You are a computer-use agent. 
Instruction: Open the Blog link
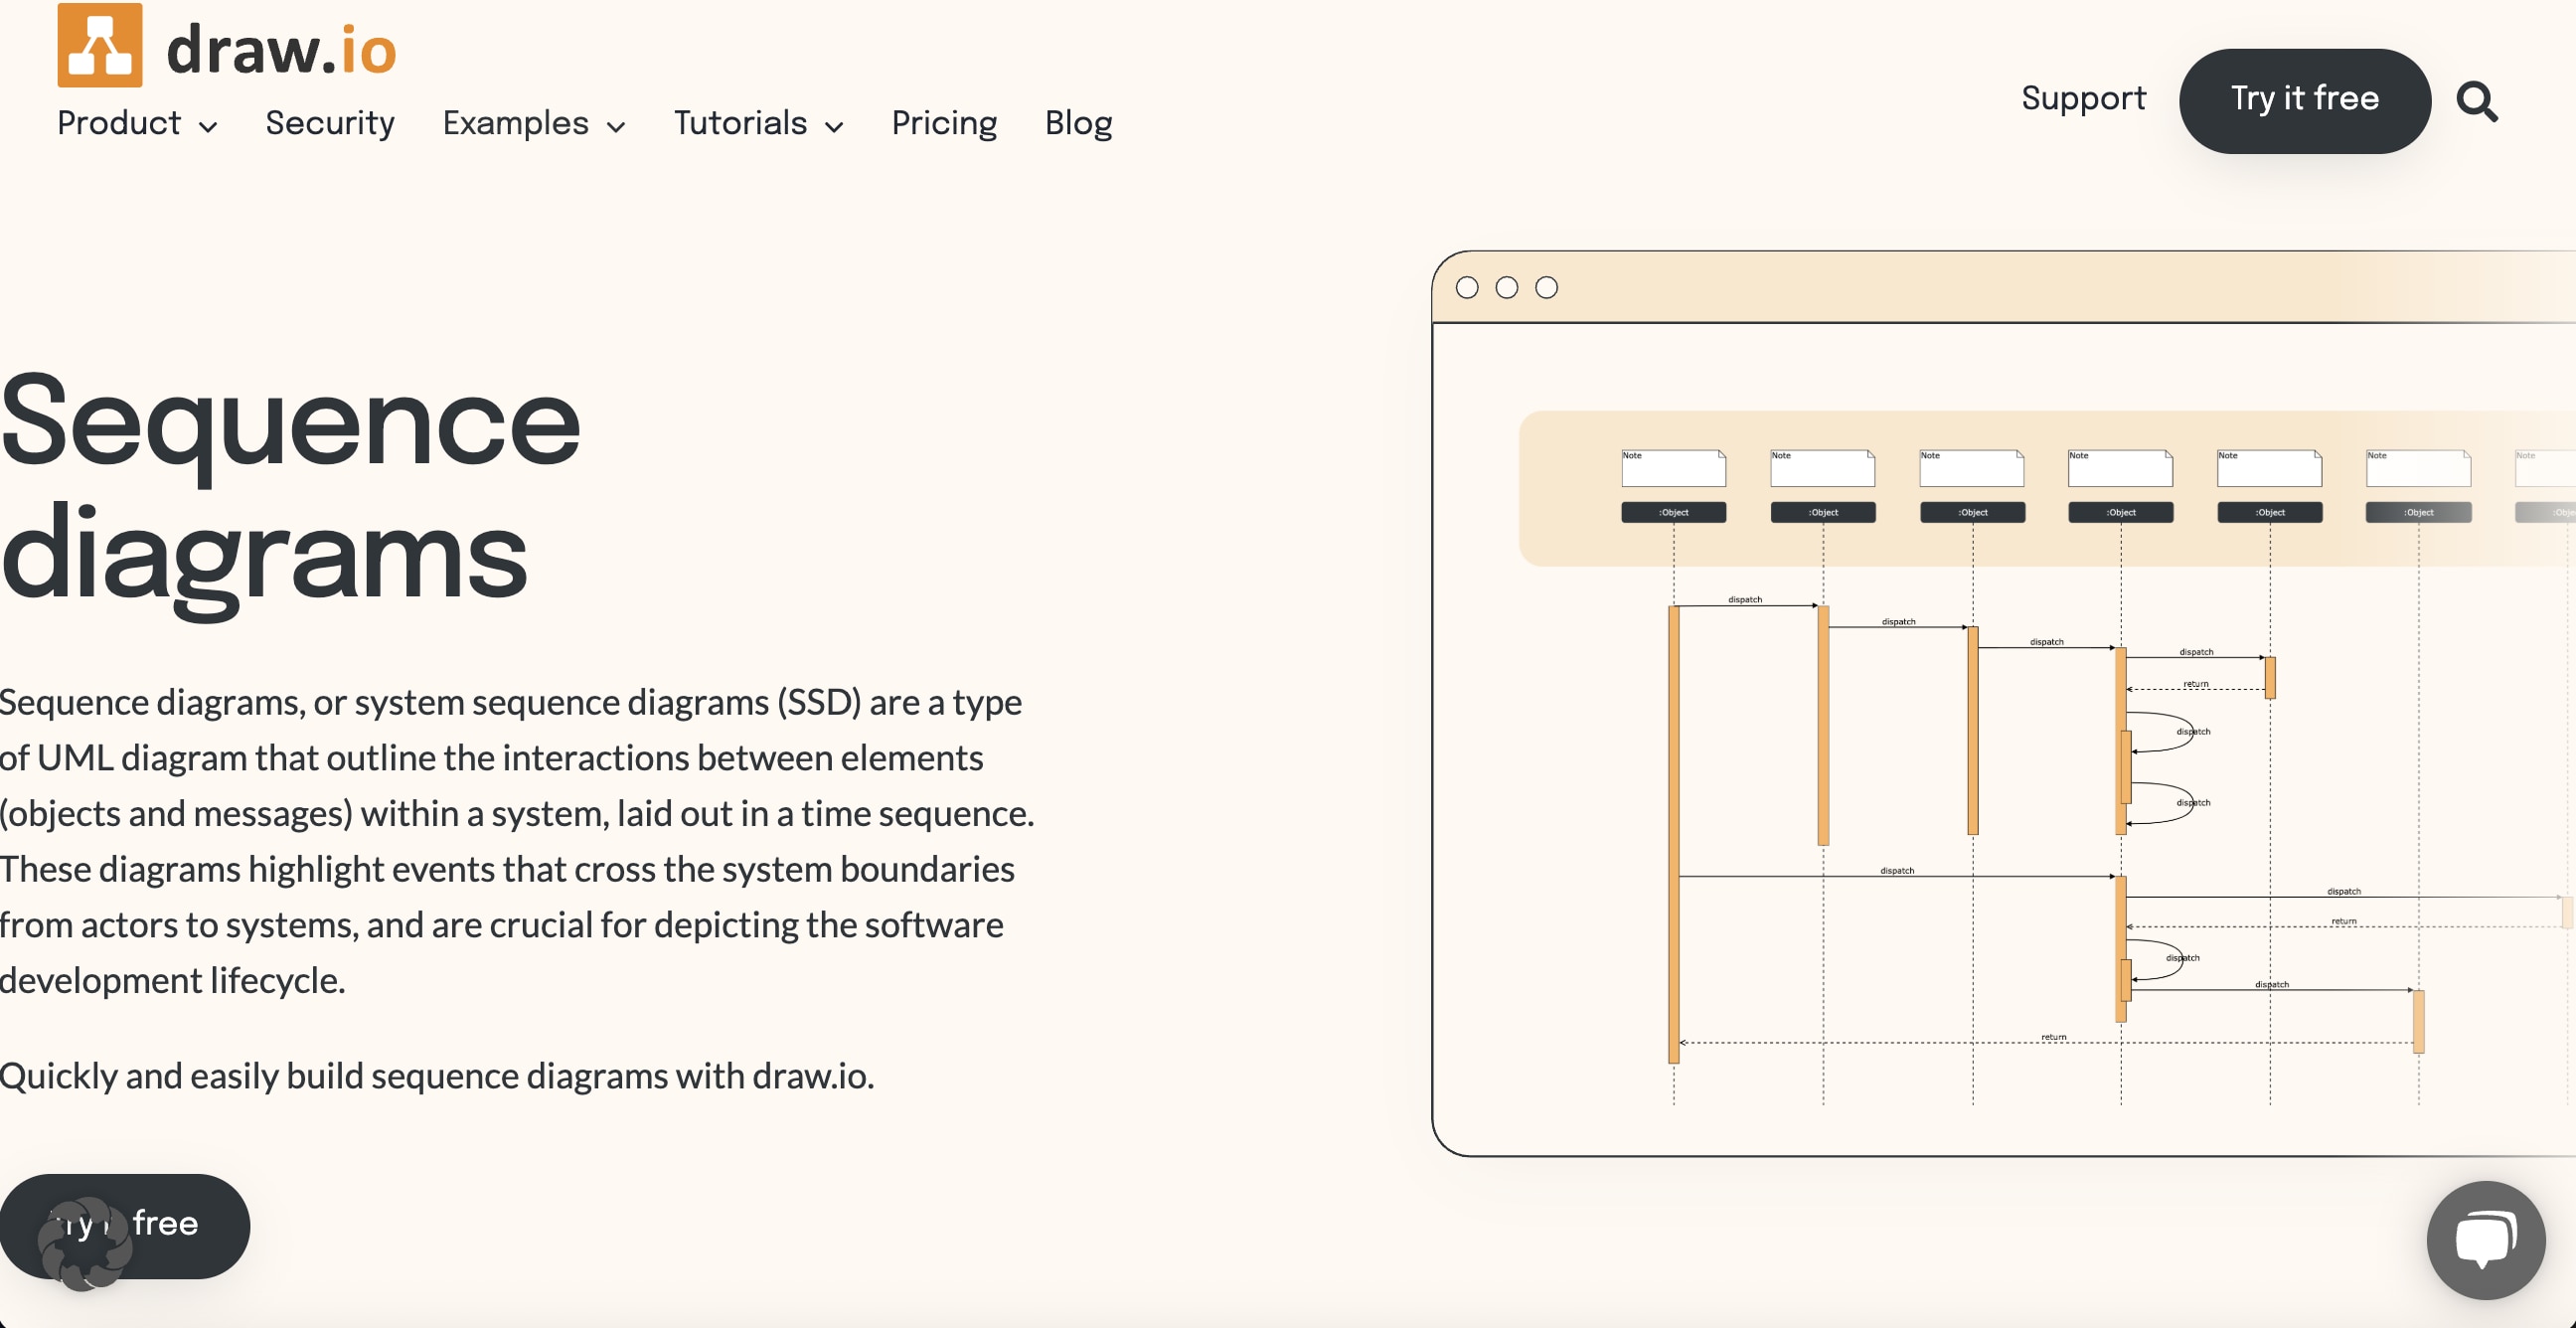[x=1078, y=123]
